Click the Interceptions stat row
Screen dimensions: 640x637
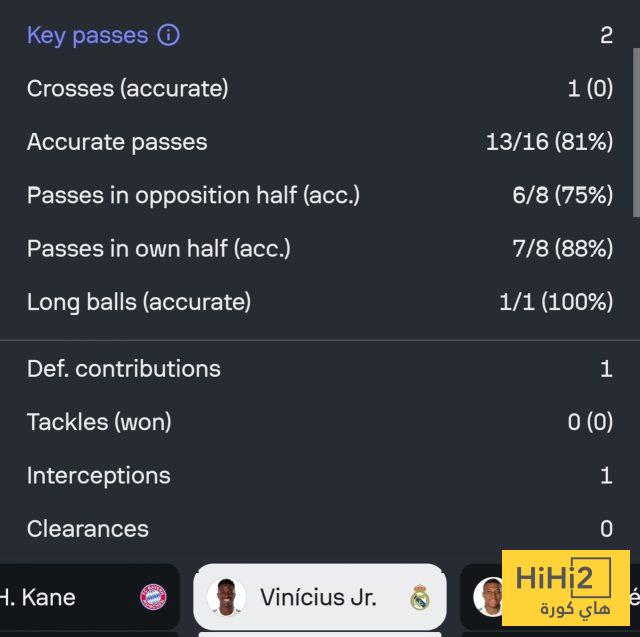(320, 475)
